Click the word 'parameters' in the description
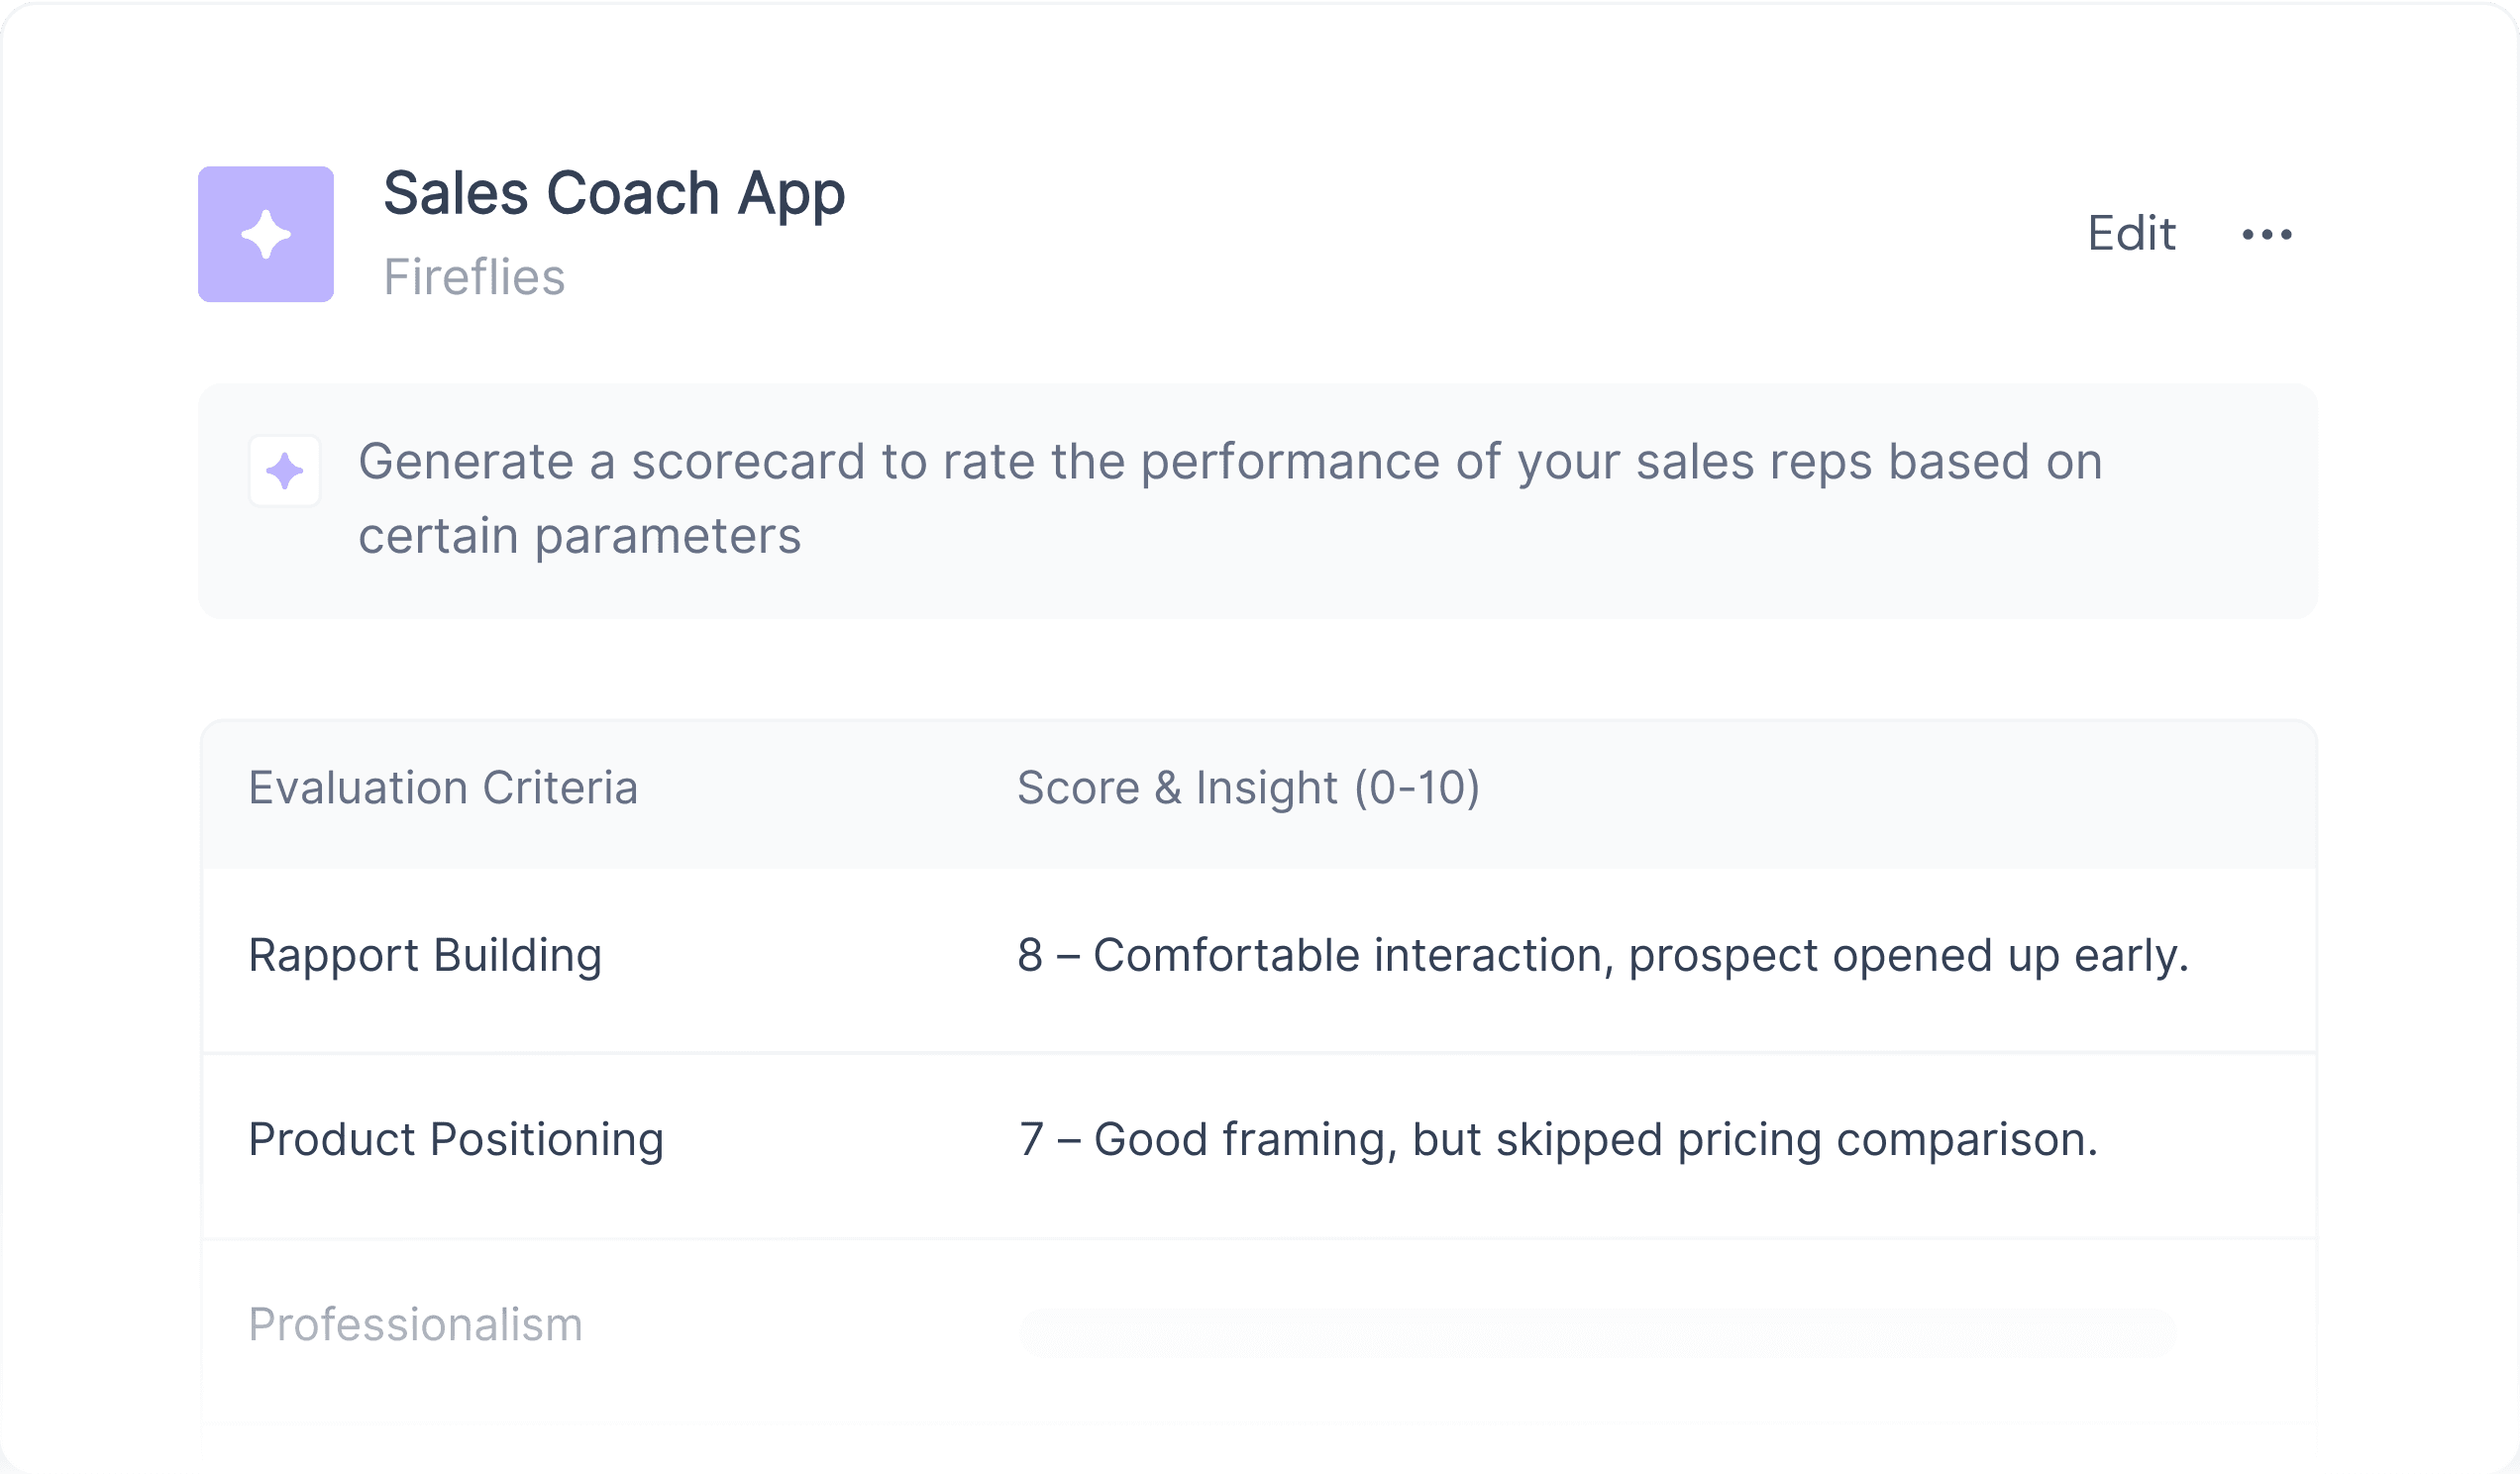This screenshot has height=1474, width=2520. coord(668,537)
